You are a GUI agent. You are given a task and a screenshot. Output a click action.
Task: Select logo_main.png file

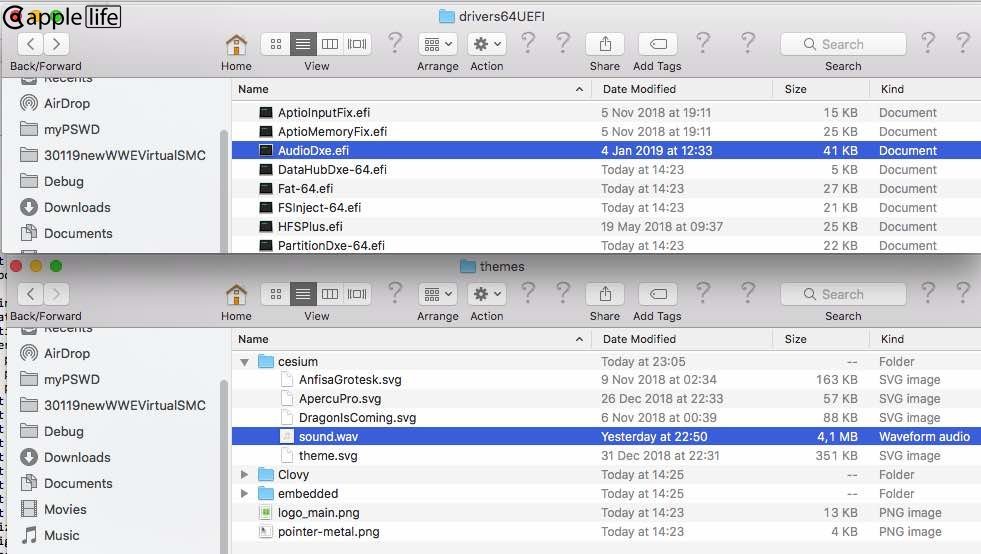(606, 513)
